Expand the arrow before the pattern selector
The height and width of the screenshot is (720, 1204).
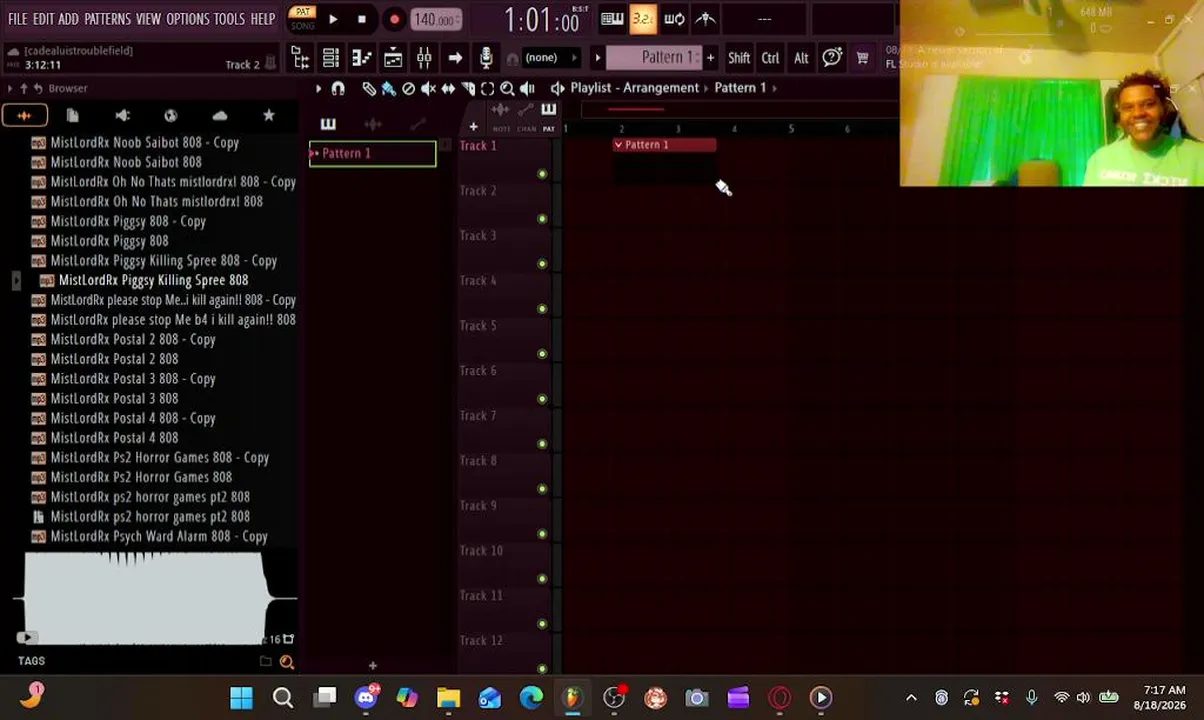click(597, 58)
